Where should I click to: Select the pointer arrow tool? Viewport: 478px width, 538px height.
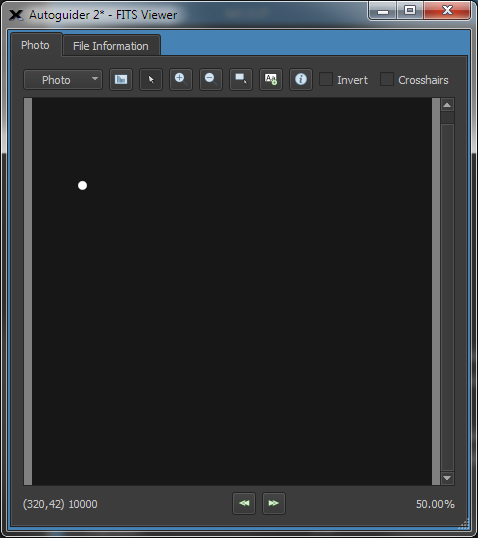point(151,80)
